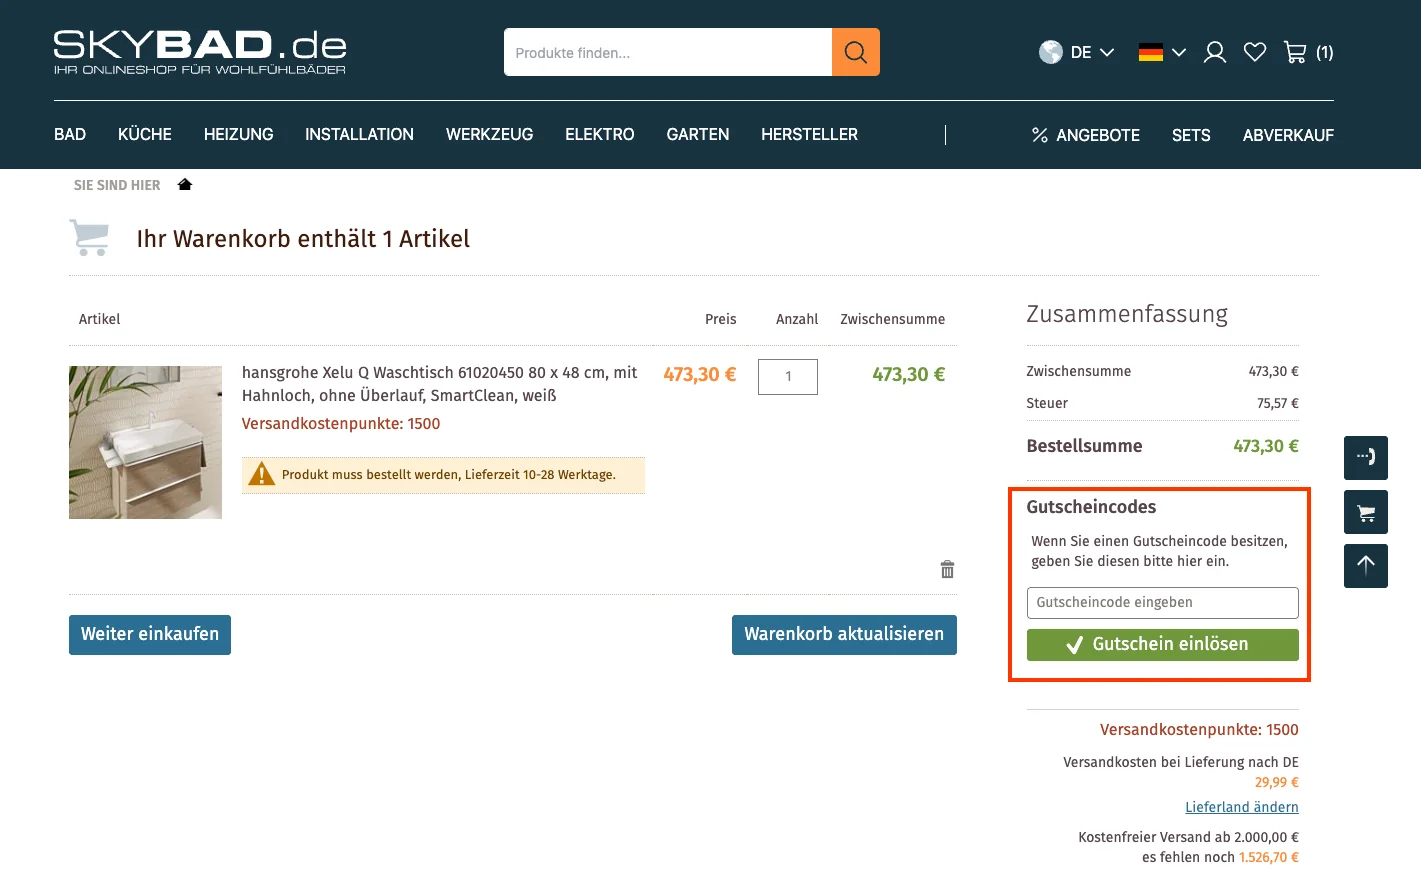1421x874 pixels.
Task: Open the ABVERKAUF clearance page
Action: [x=1288, y=135]
